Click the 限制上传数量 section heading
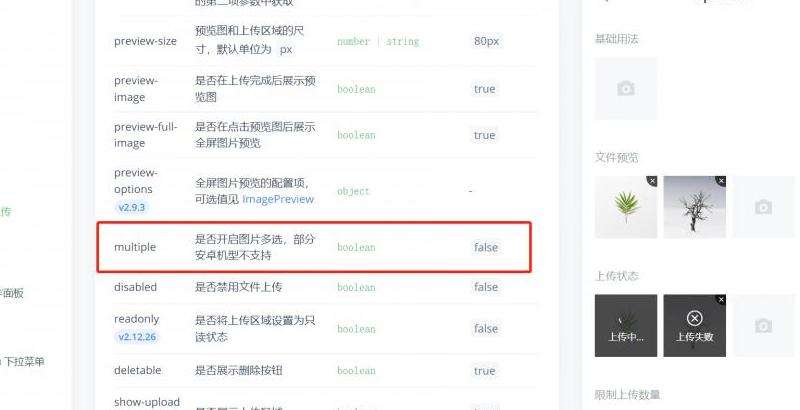This screenshot has height=410, width=800. pos(627,395)
